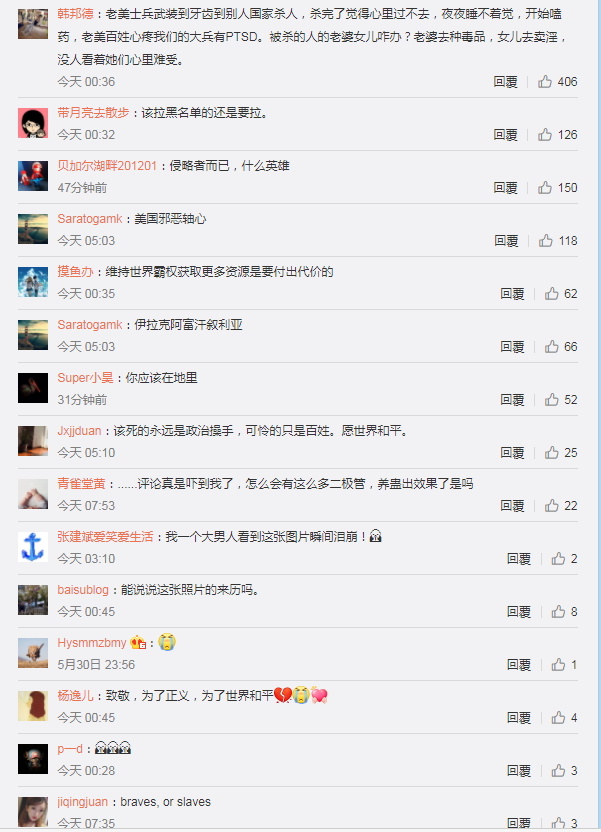
Task: Open 带月亮去散步's user profile
Action: (93, 113)
